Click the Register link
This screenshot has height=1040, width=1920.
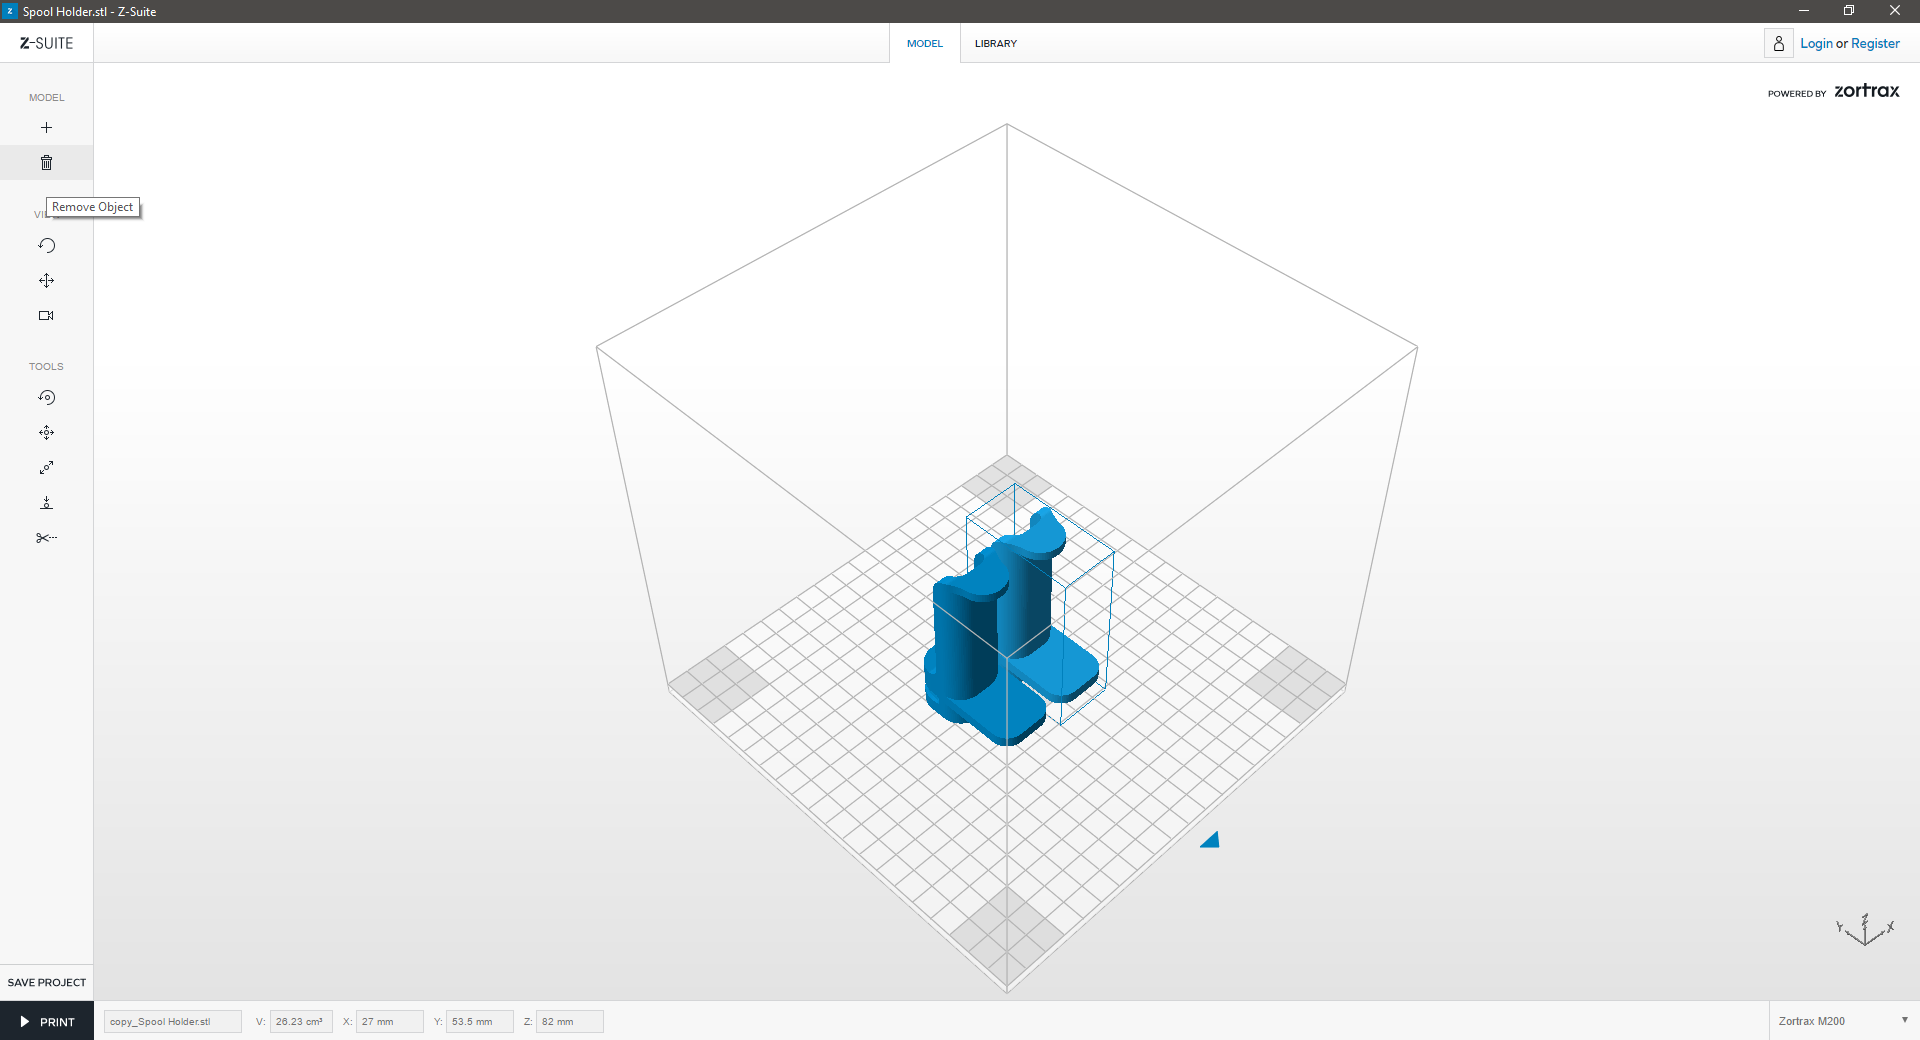point(1875,44)
